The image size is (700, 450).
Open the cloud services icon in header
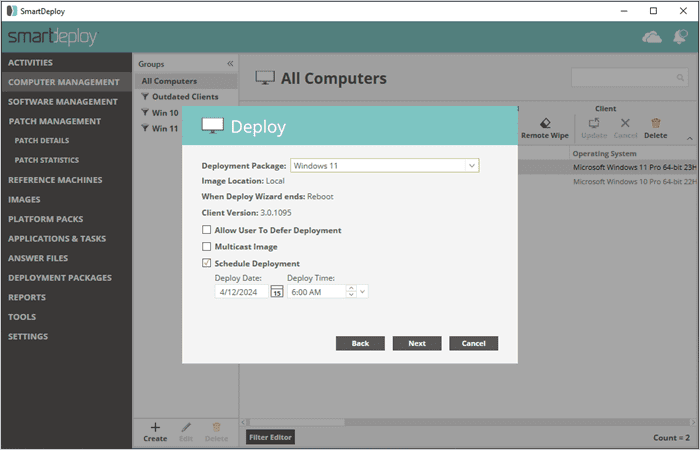pos(652,37)
